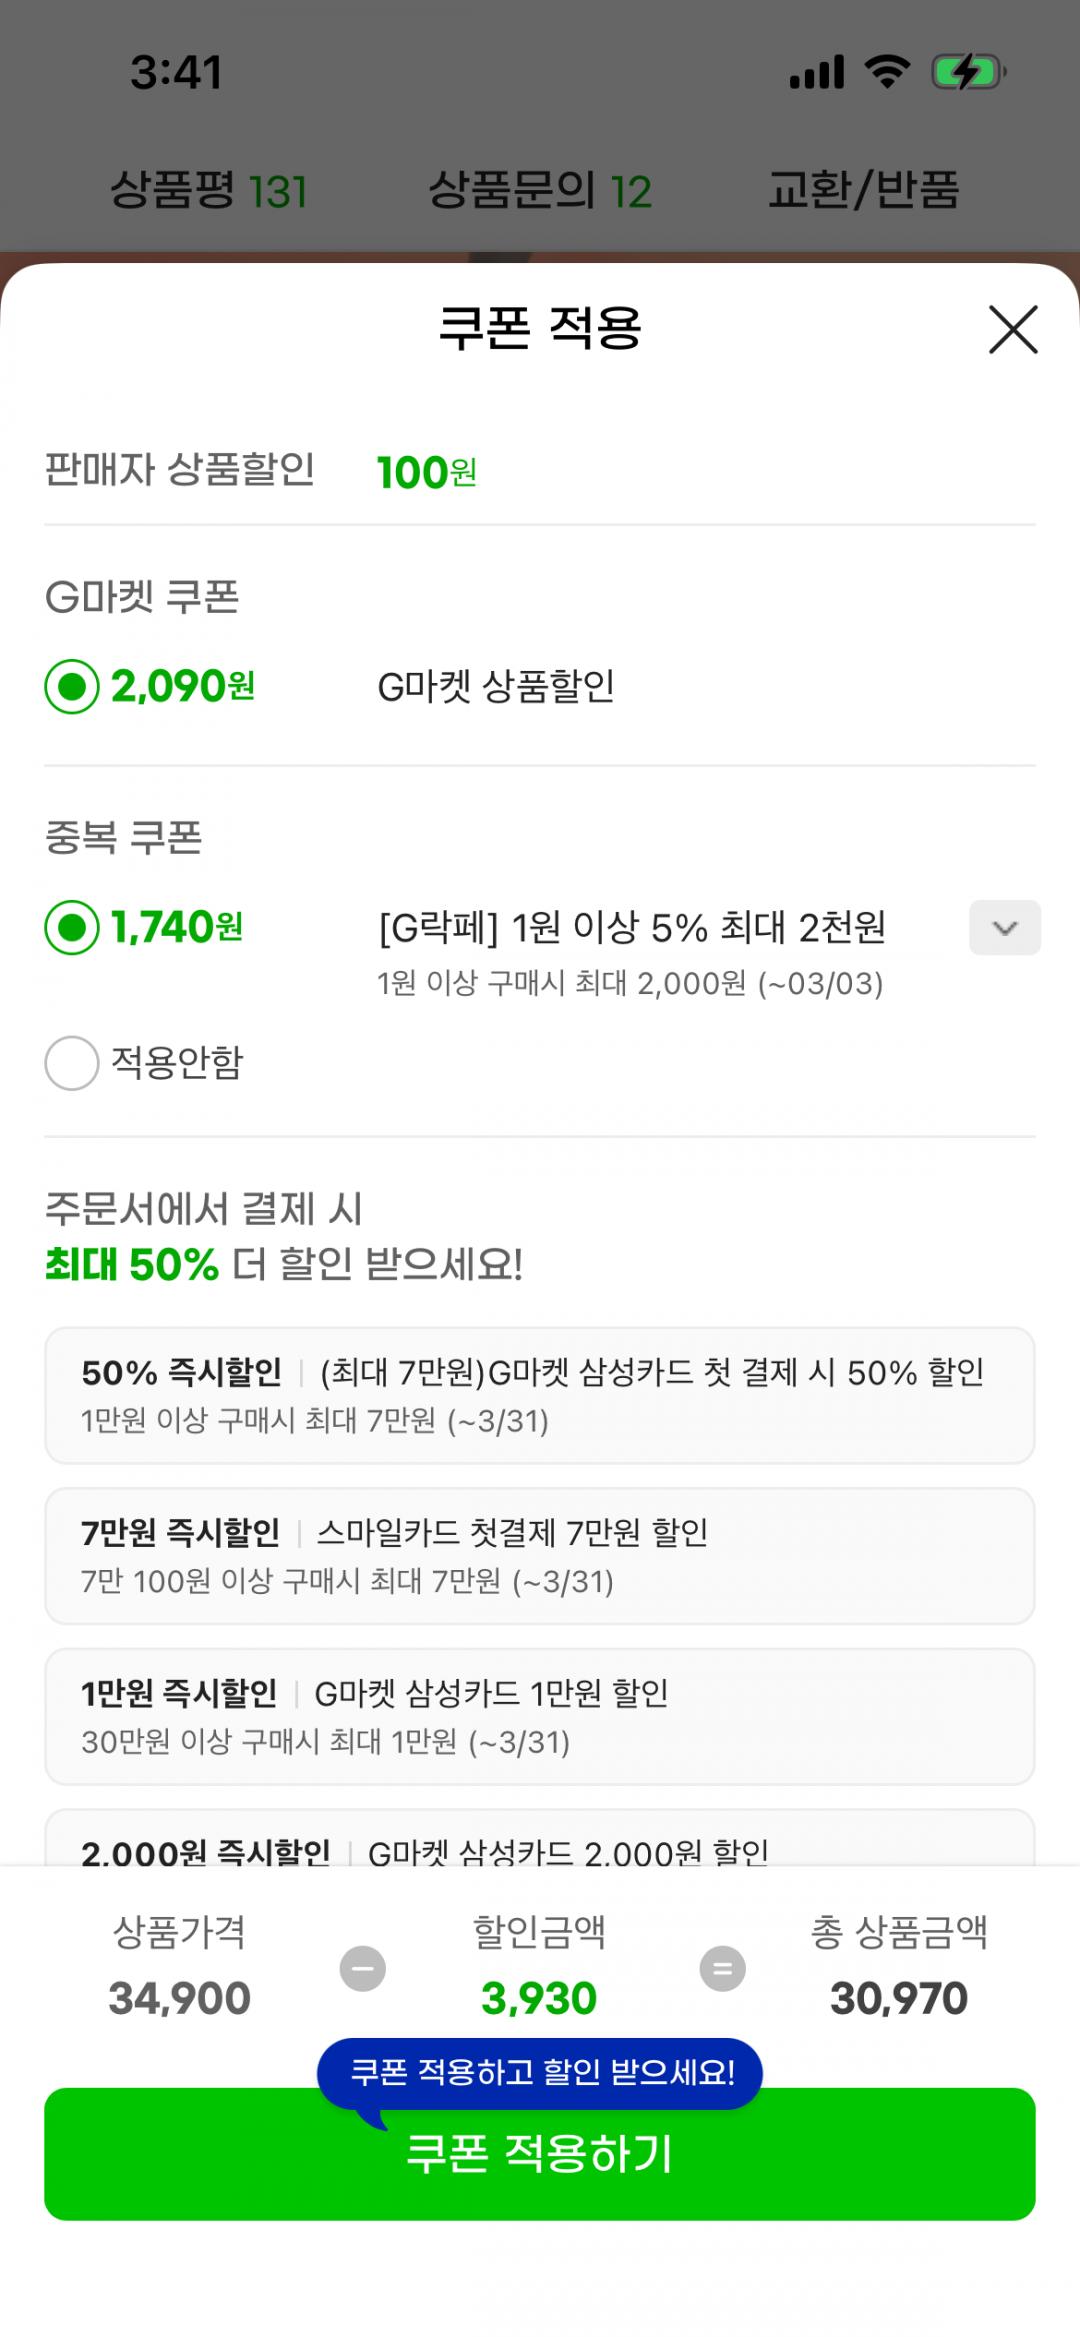Open the 상품평 131 tab

click(x=208, y=190)
